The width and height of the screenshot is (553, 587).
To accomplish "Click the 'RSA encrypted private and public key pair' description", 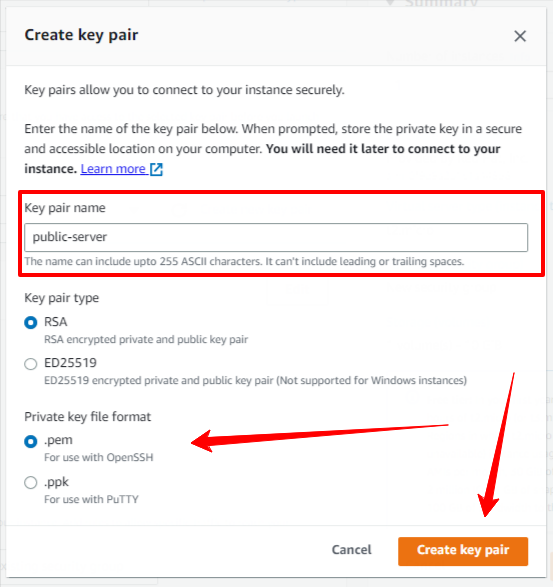I will pos(146,340).
